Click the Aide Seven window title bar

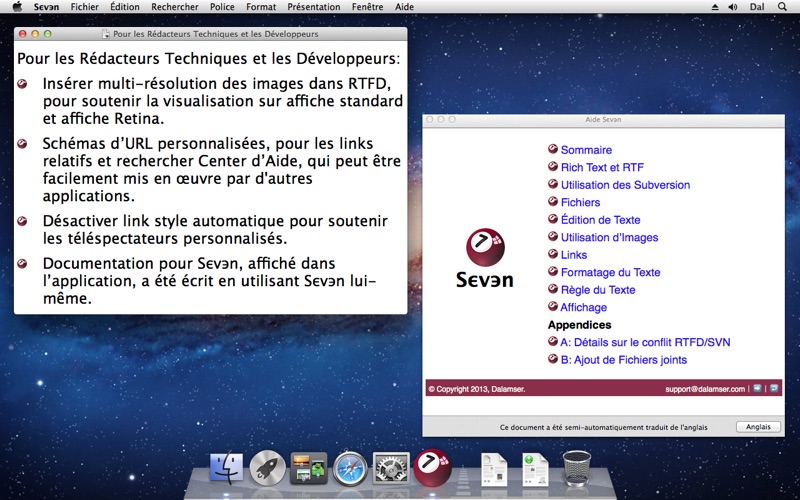pos(603,119)
